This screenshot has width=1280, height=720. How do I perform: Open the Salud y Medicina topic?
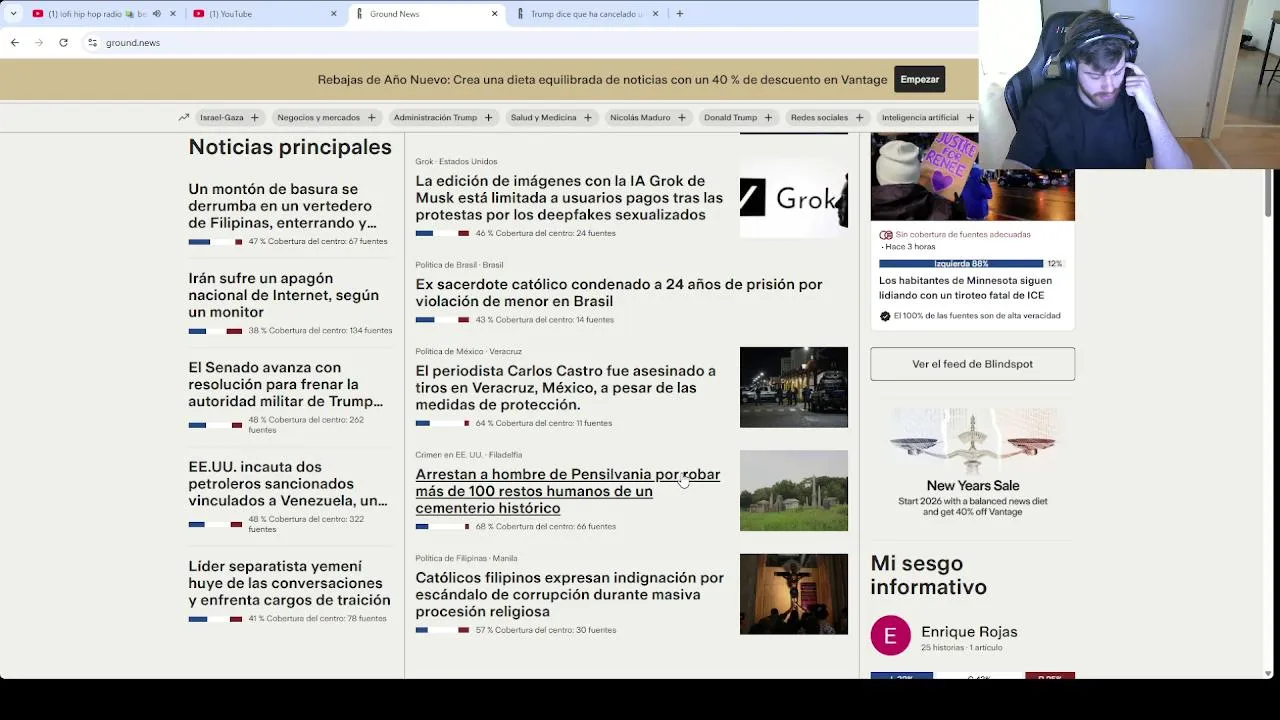(543, 117)
